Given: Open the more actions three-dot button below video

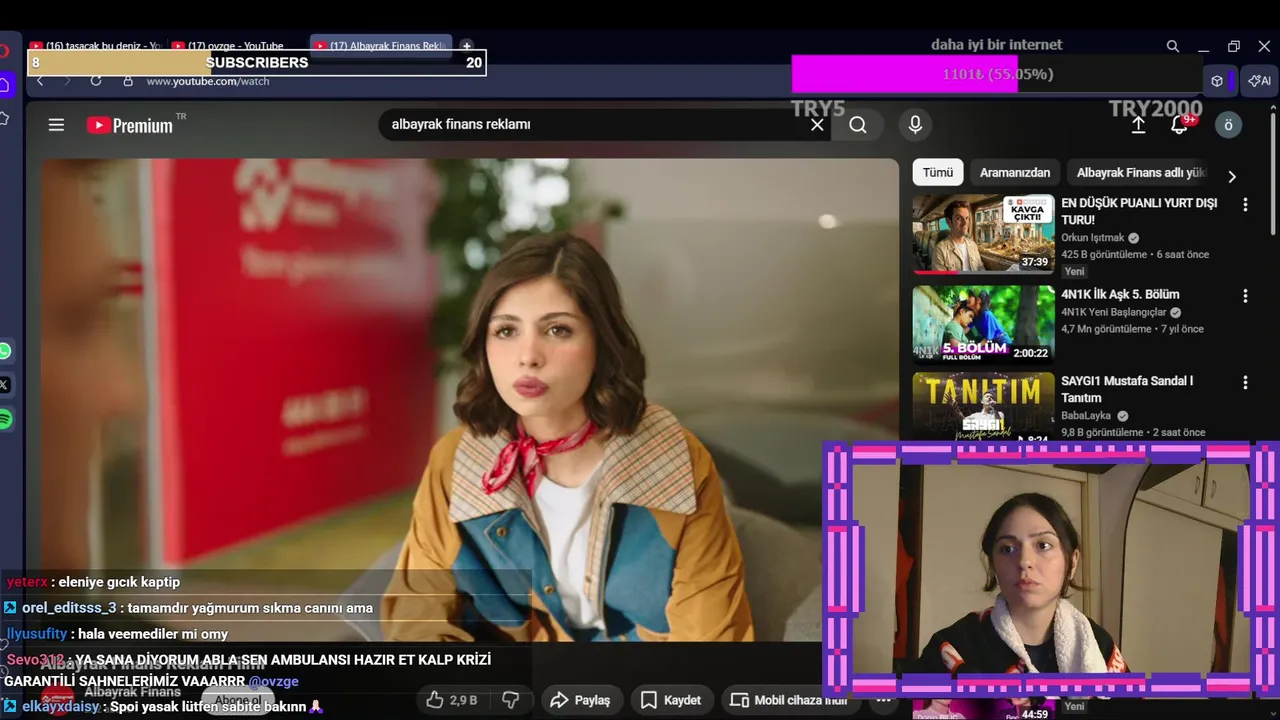Looking at the screenshot, I should [x=883, y=700].
